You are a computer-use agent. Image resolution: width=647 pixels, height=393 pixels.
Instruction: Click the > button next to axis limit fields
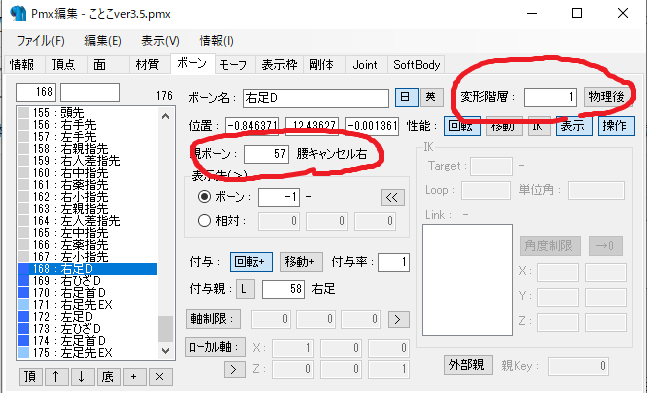(398, 319)
